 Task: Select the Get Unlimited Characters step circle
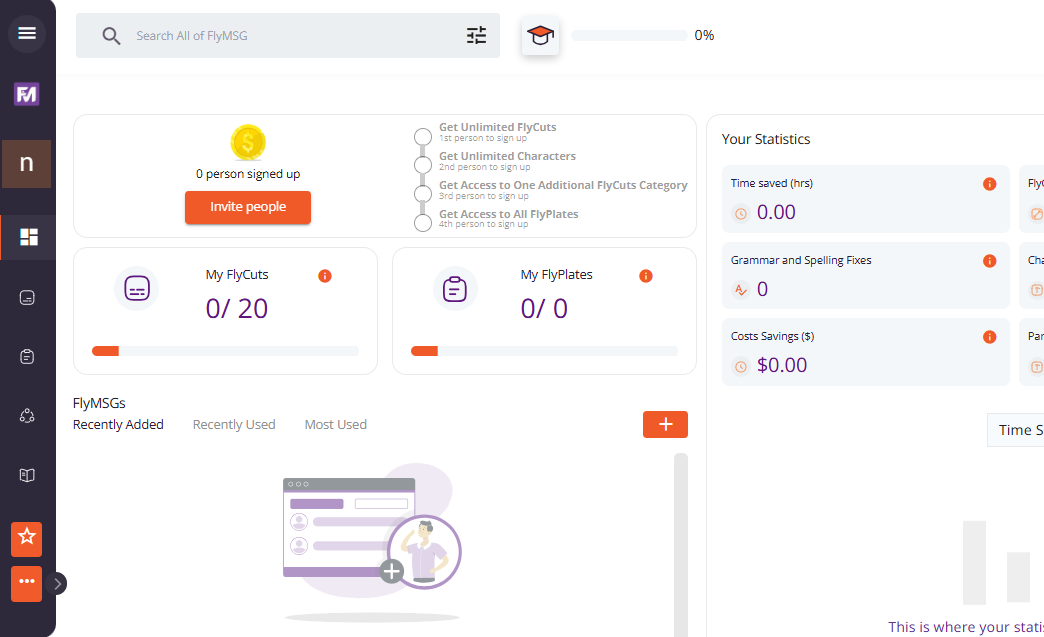(423, 164)
